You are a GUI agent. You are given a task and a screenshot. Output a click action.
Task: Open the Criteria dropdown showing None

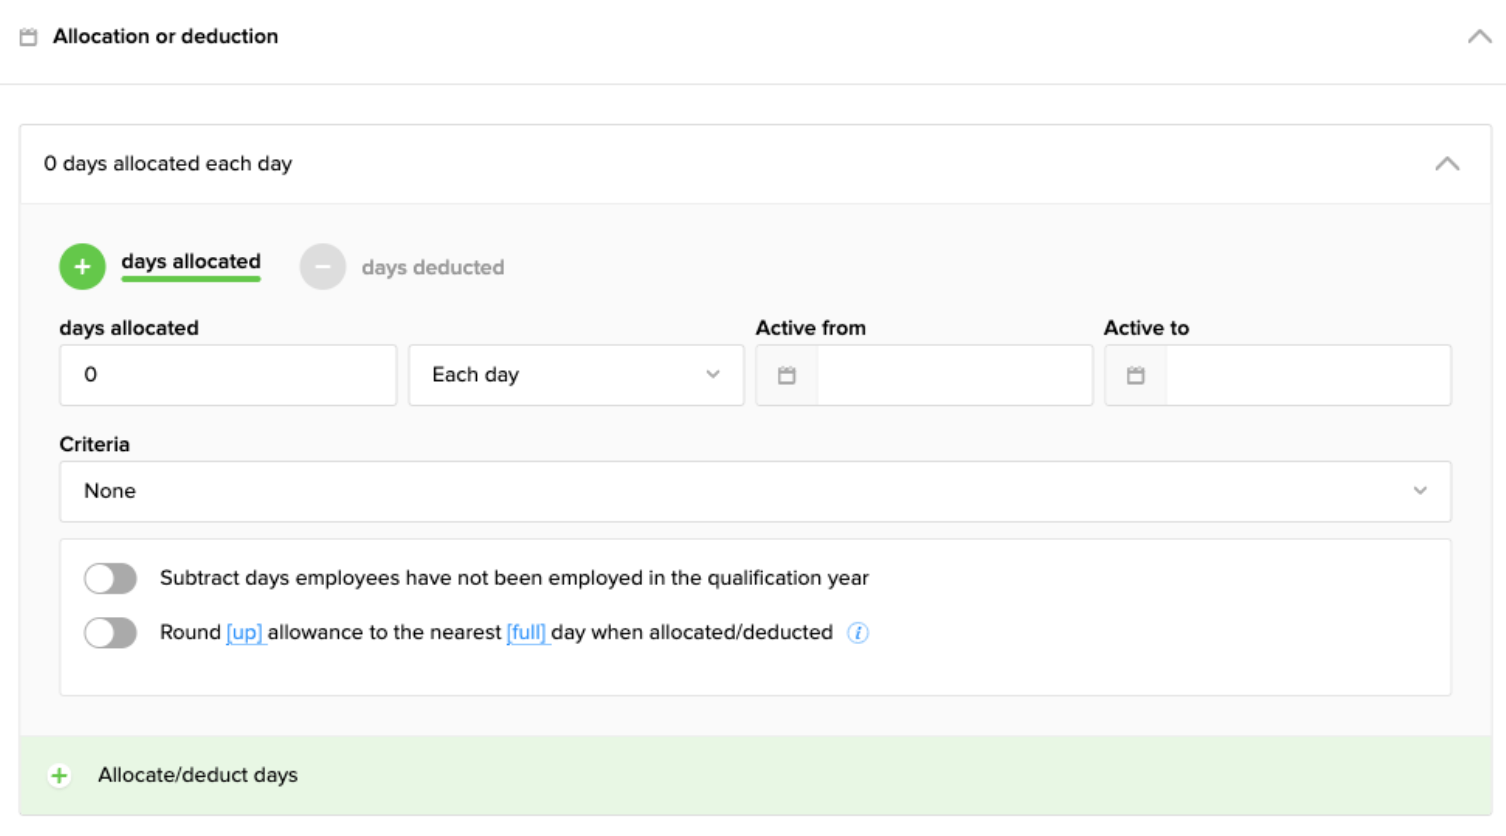(x=755, y=491)
